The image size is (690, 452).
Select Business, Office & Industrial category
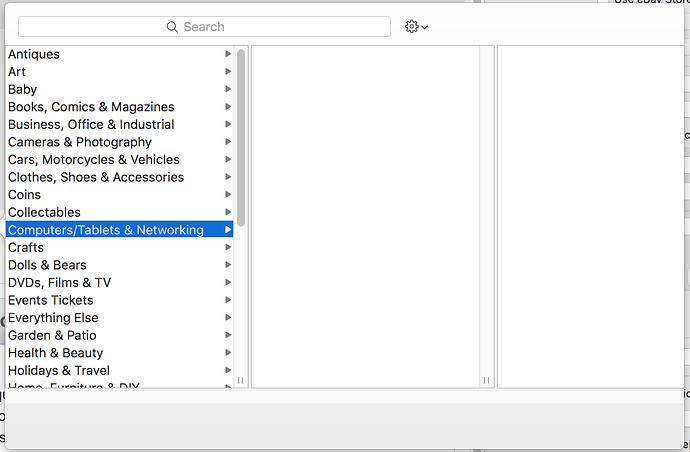point(119,124)
